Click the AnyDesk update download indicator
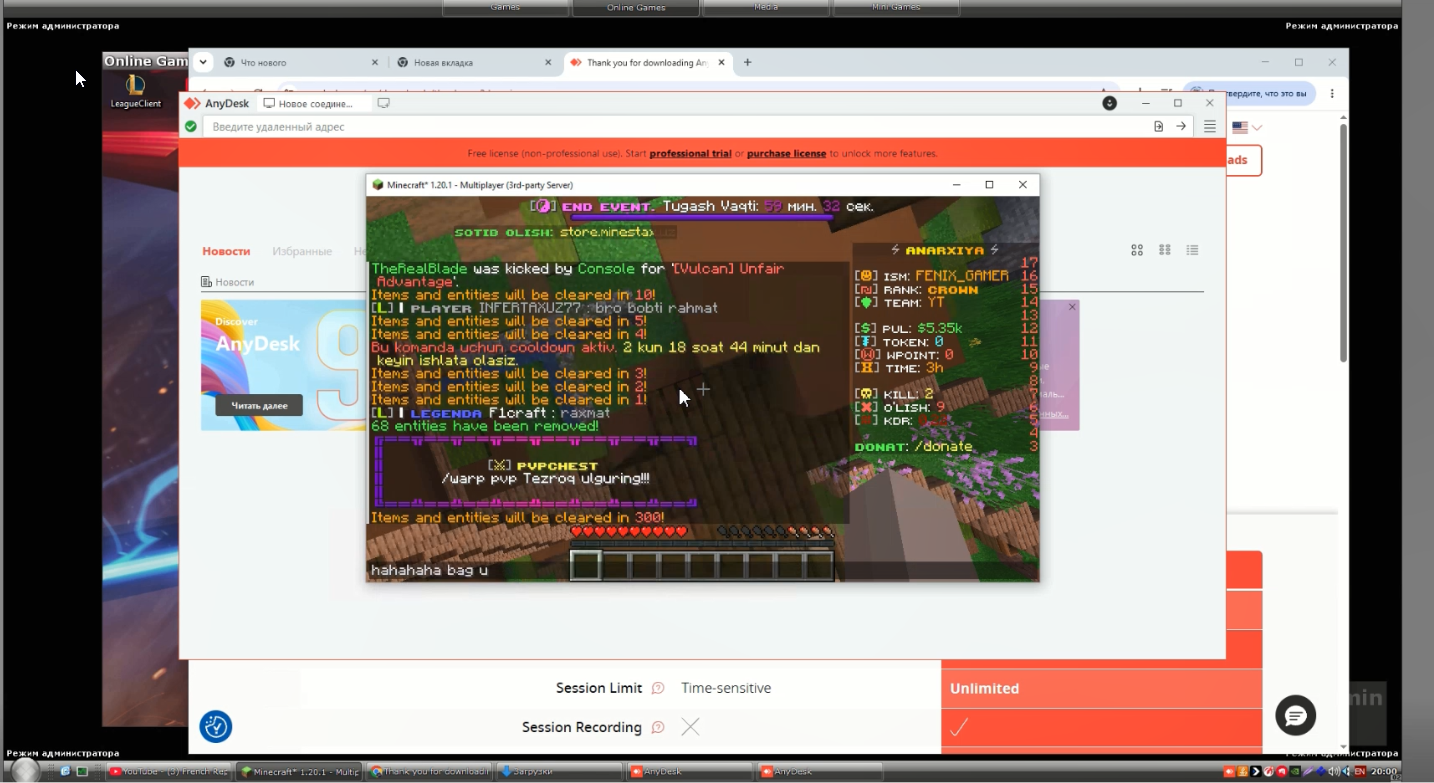Screen dimensions: 1434x783 [1109, 103]
